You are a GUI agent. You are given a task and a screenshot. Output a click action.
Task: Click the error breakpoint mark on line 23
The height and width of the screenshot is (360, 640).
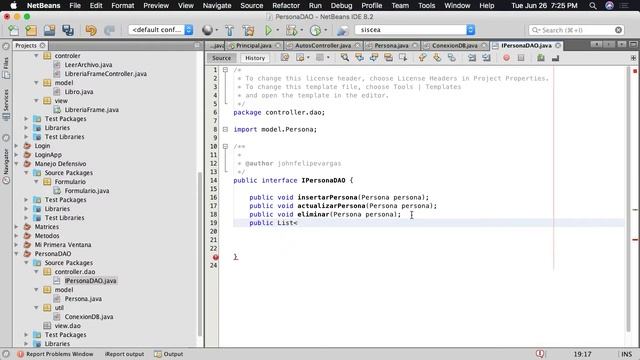216,257
